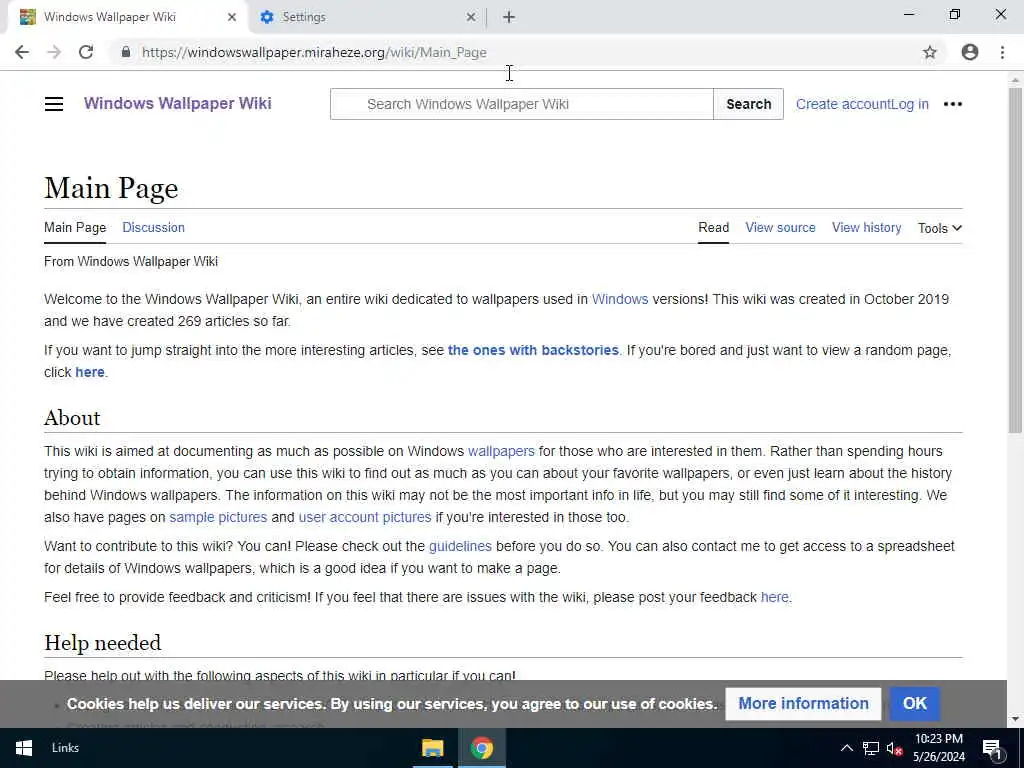Reload the current page
Screen dimensions: 1024x768
[x=86, y=52]
